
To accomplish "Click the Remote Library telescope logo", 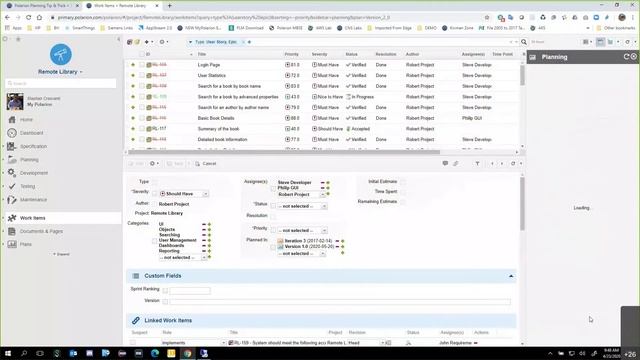I will [61, 54].
